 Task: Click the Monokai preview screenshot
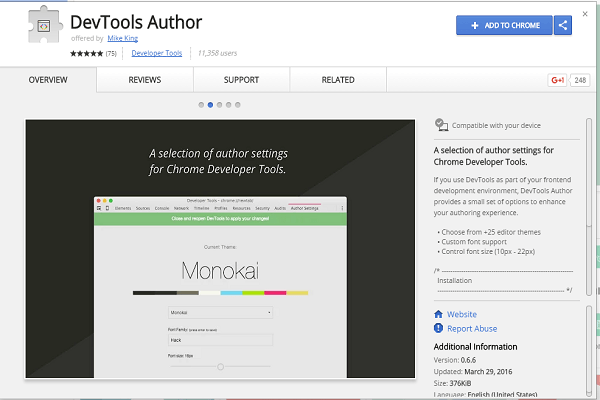click(x=220, y=249)
